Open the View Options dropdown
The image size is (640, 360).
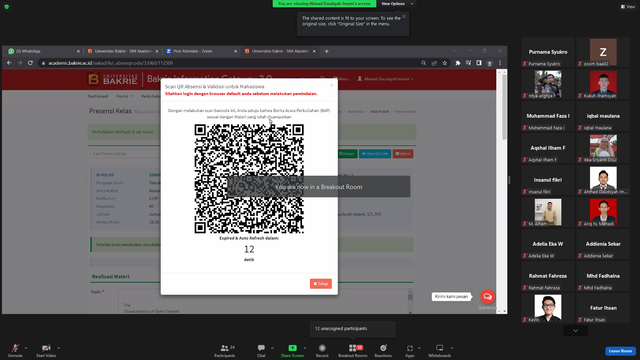coord(397,4)
